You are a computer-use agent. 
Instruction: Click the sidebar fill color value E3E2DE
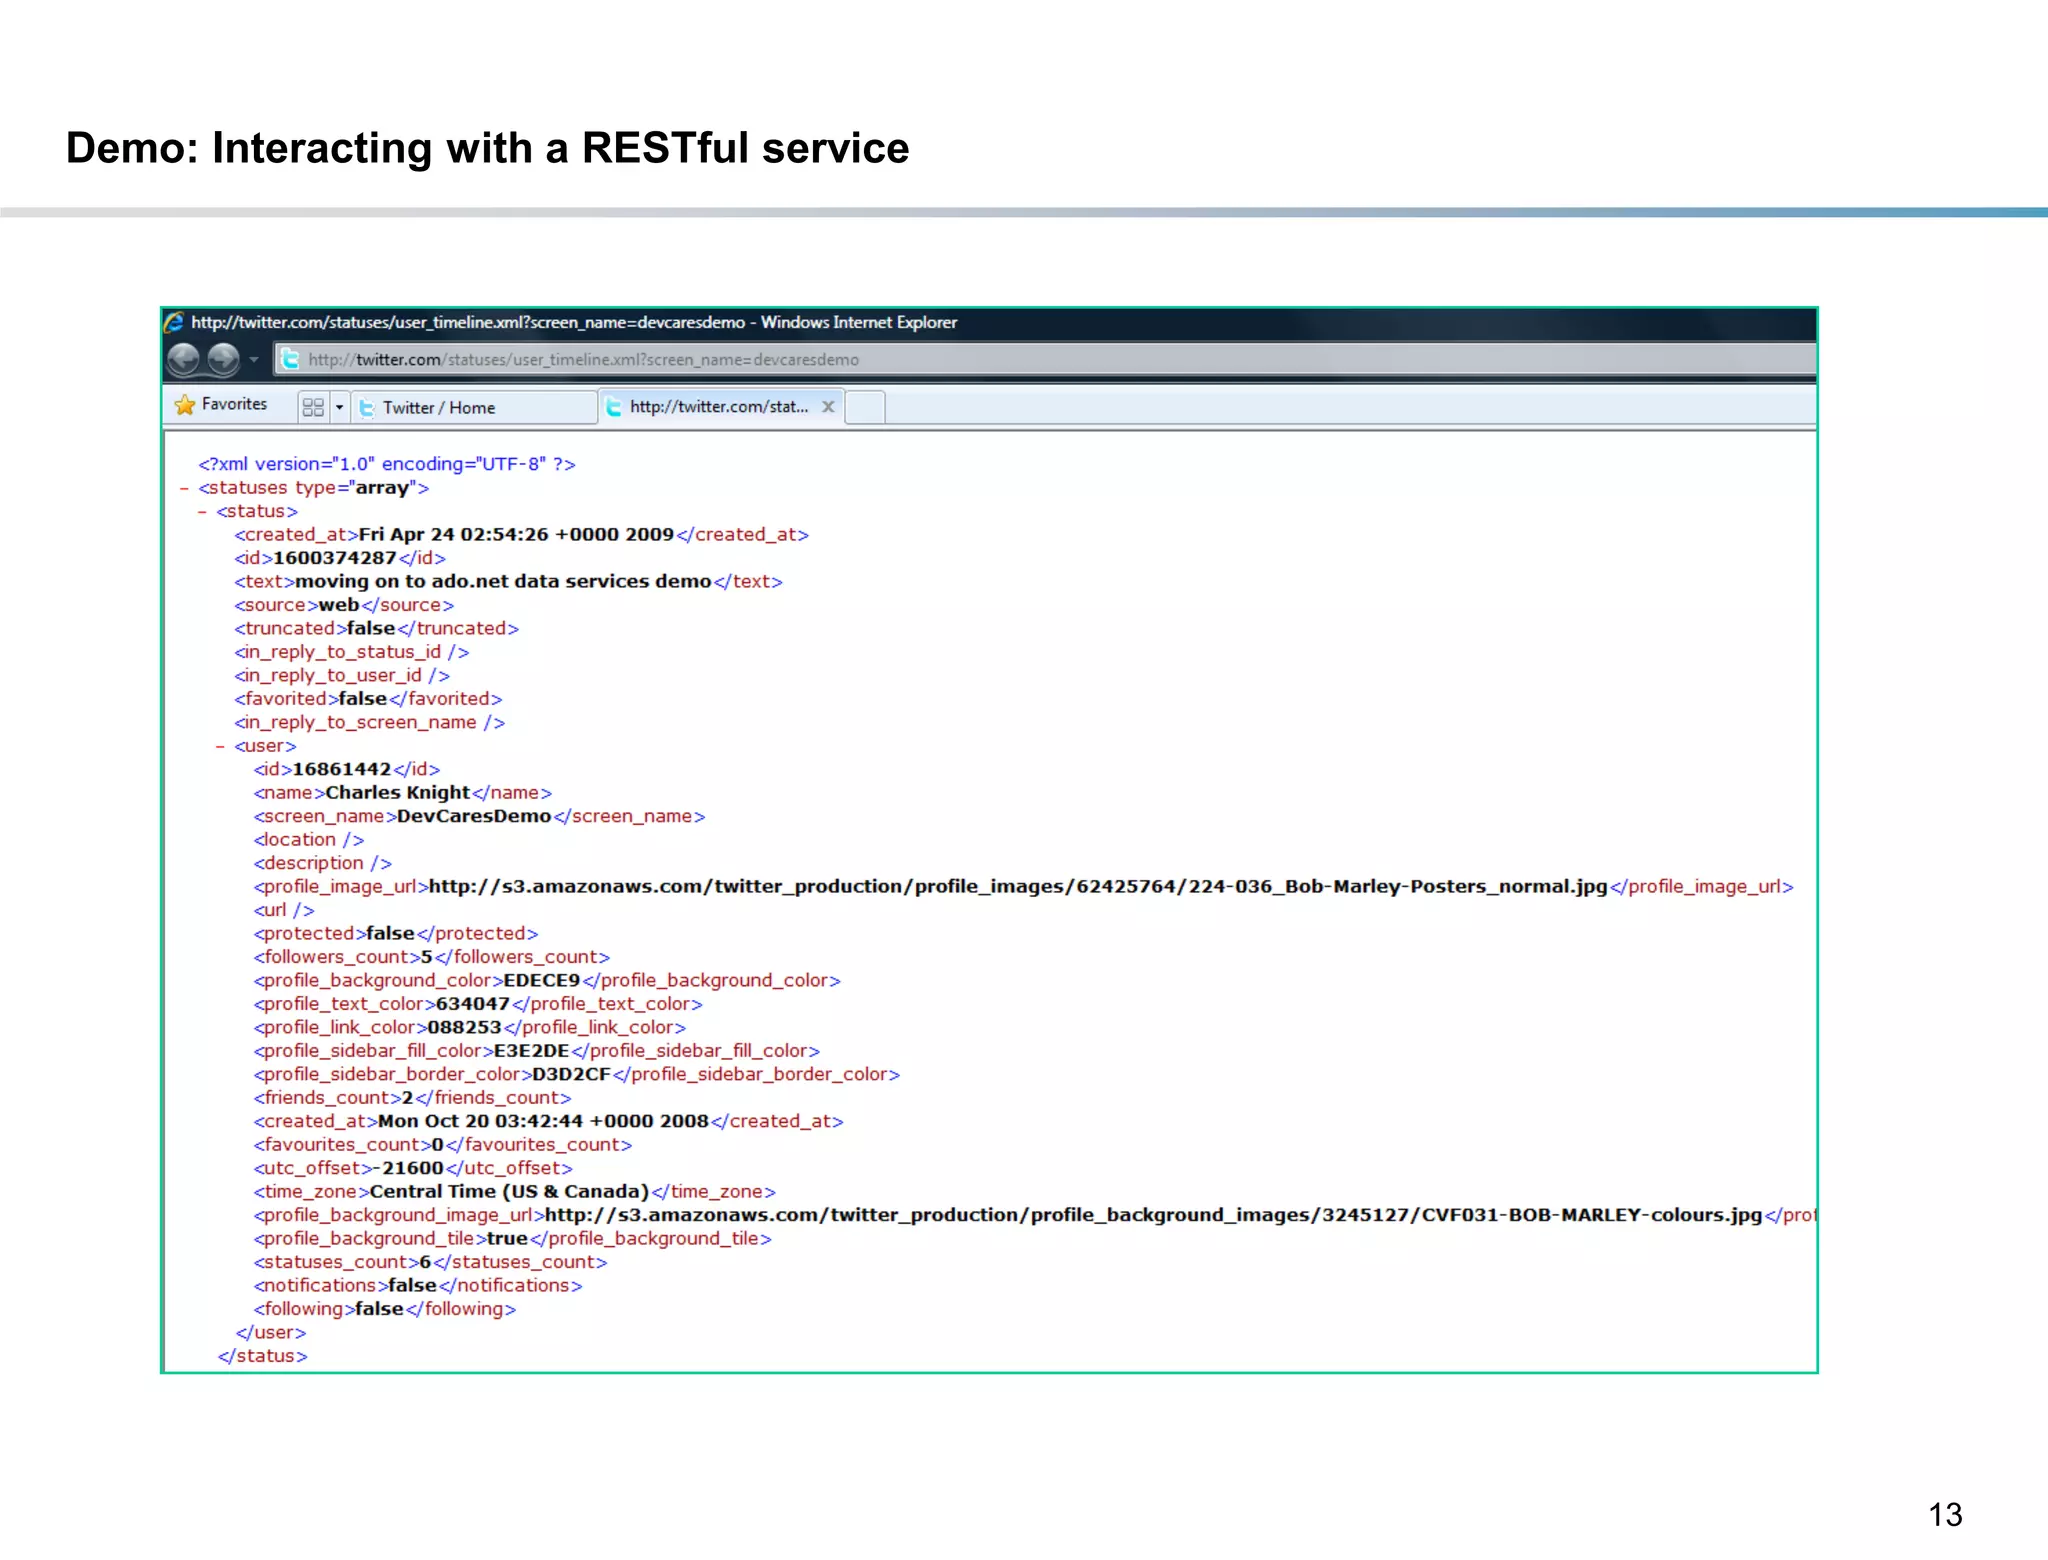pyautogui.click(x=531, y=1051)
